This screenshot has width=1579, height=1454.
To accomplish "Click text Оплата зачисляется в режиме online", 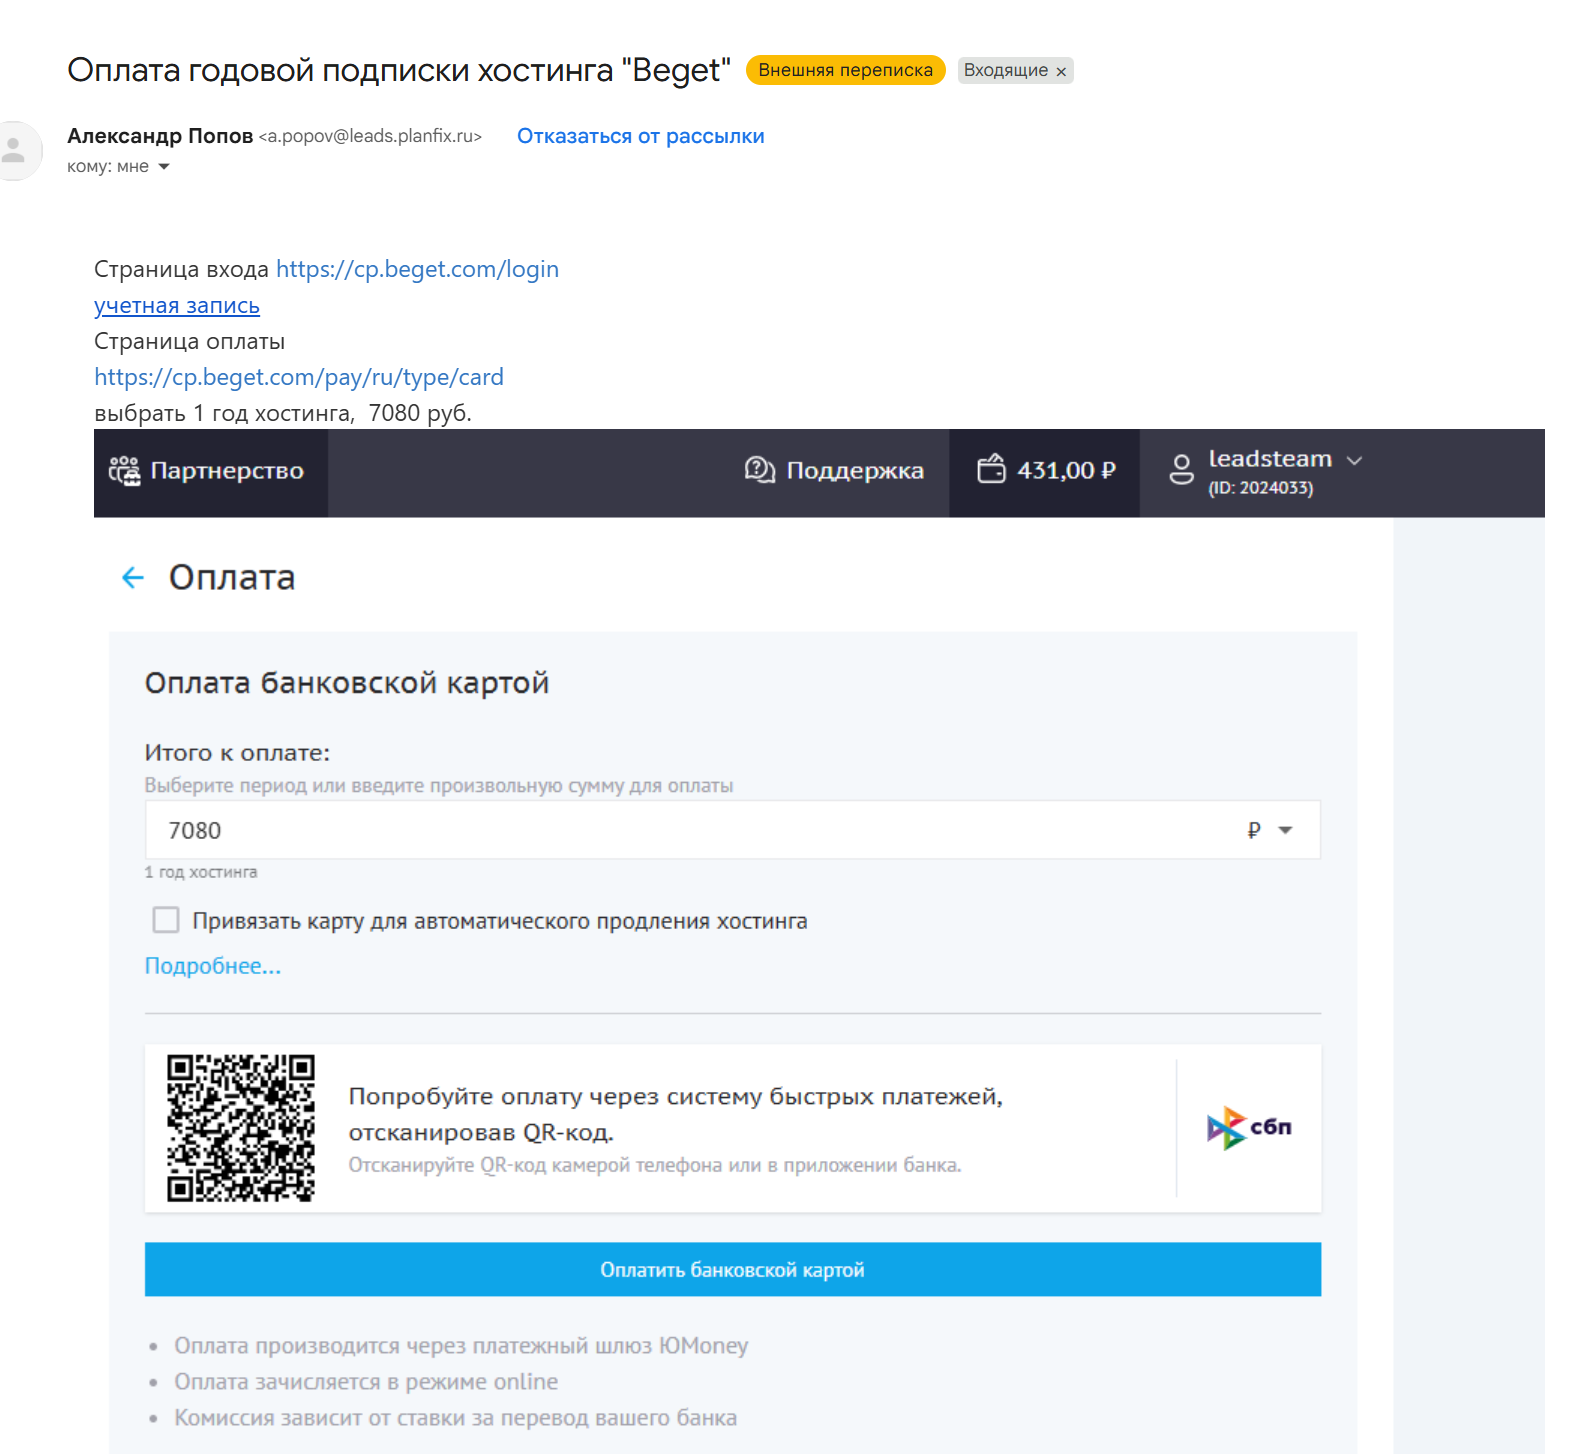I will (x=366, y=1382).
